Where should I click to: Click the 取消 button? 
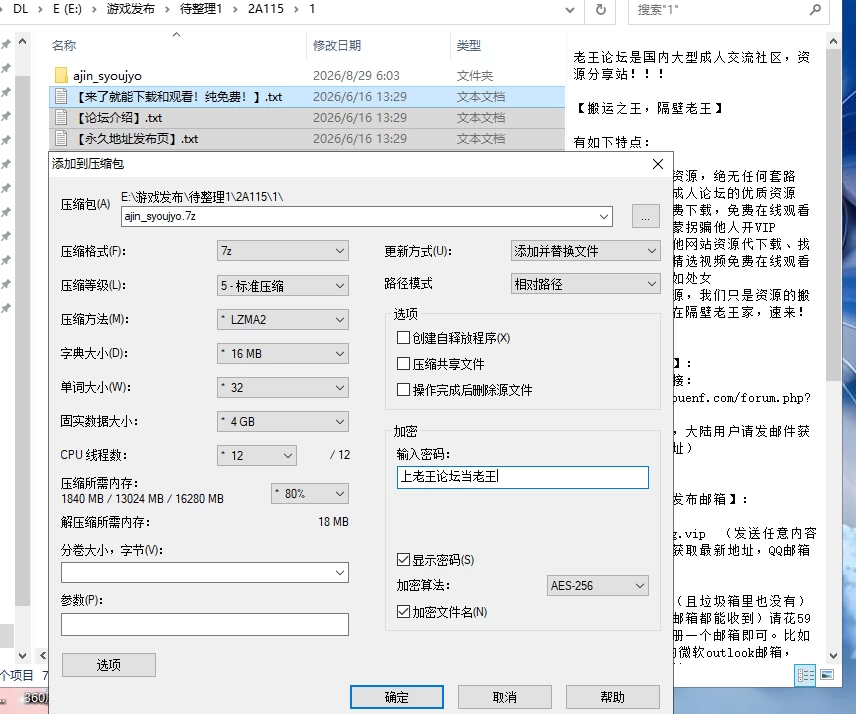(504, 697)
